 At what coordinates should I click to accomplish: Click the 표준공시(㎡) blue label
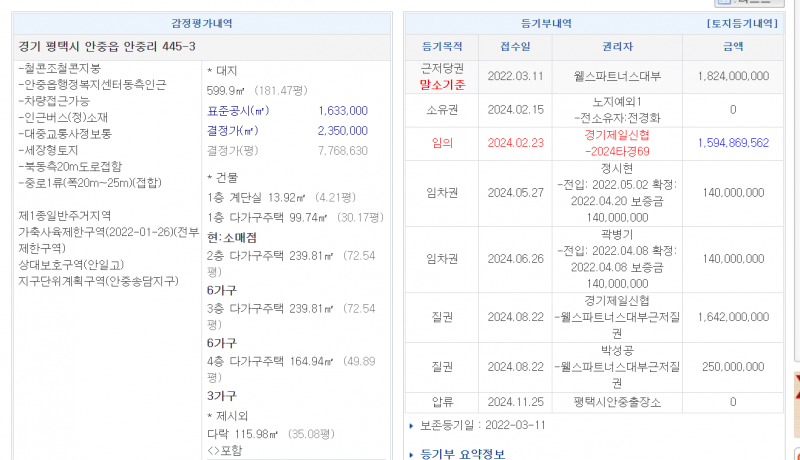click(238, 111)
